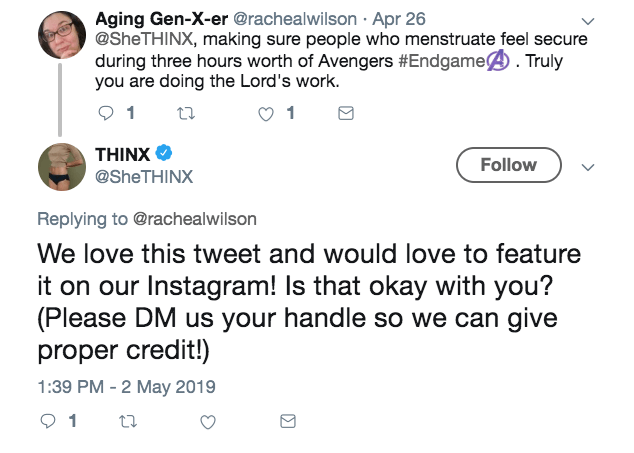Retweet the Aging Gen-X-er tweet
634x453 pixels.
[185, 114]
